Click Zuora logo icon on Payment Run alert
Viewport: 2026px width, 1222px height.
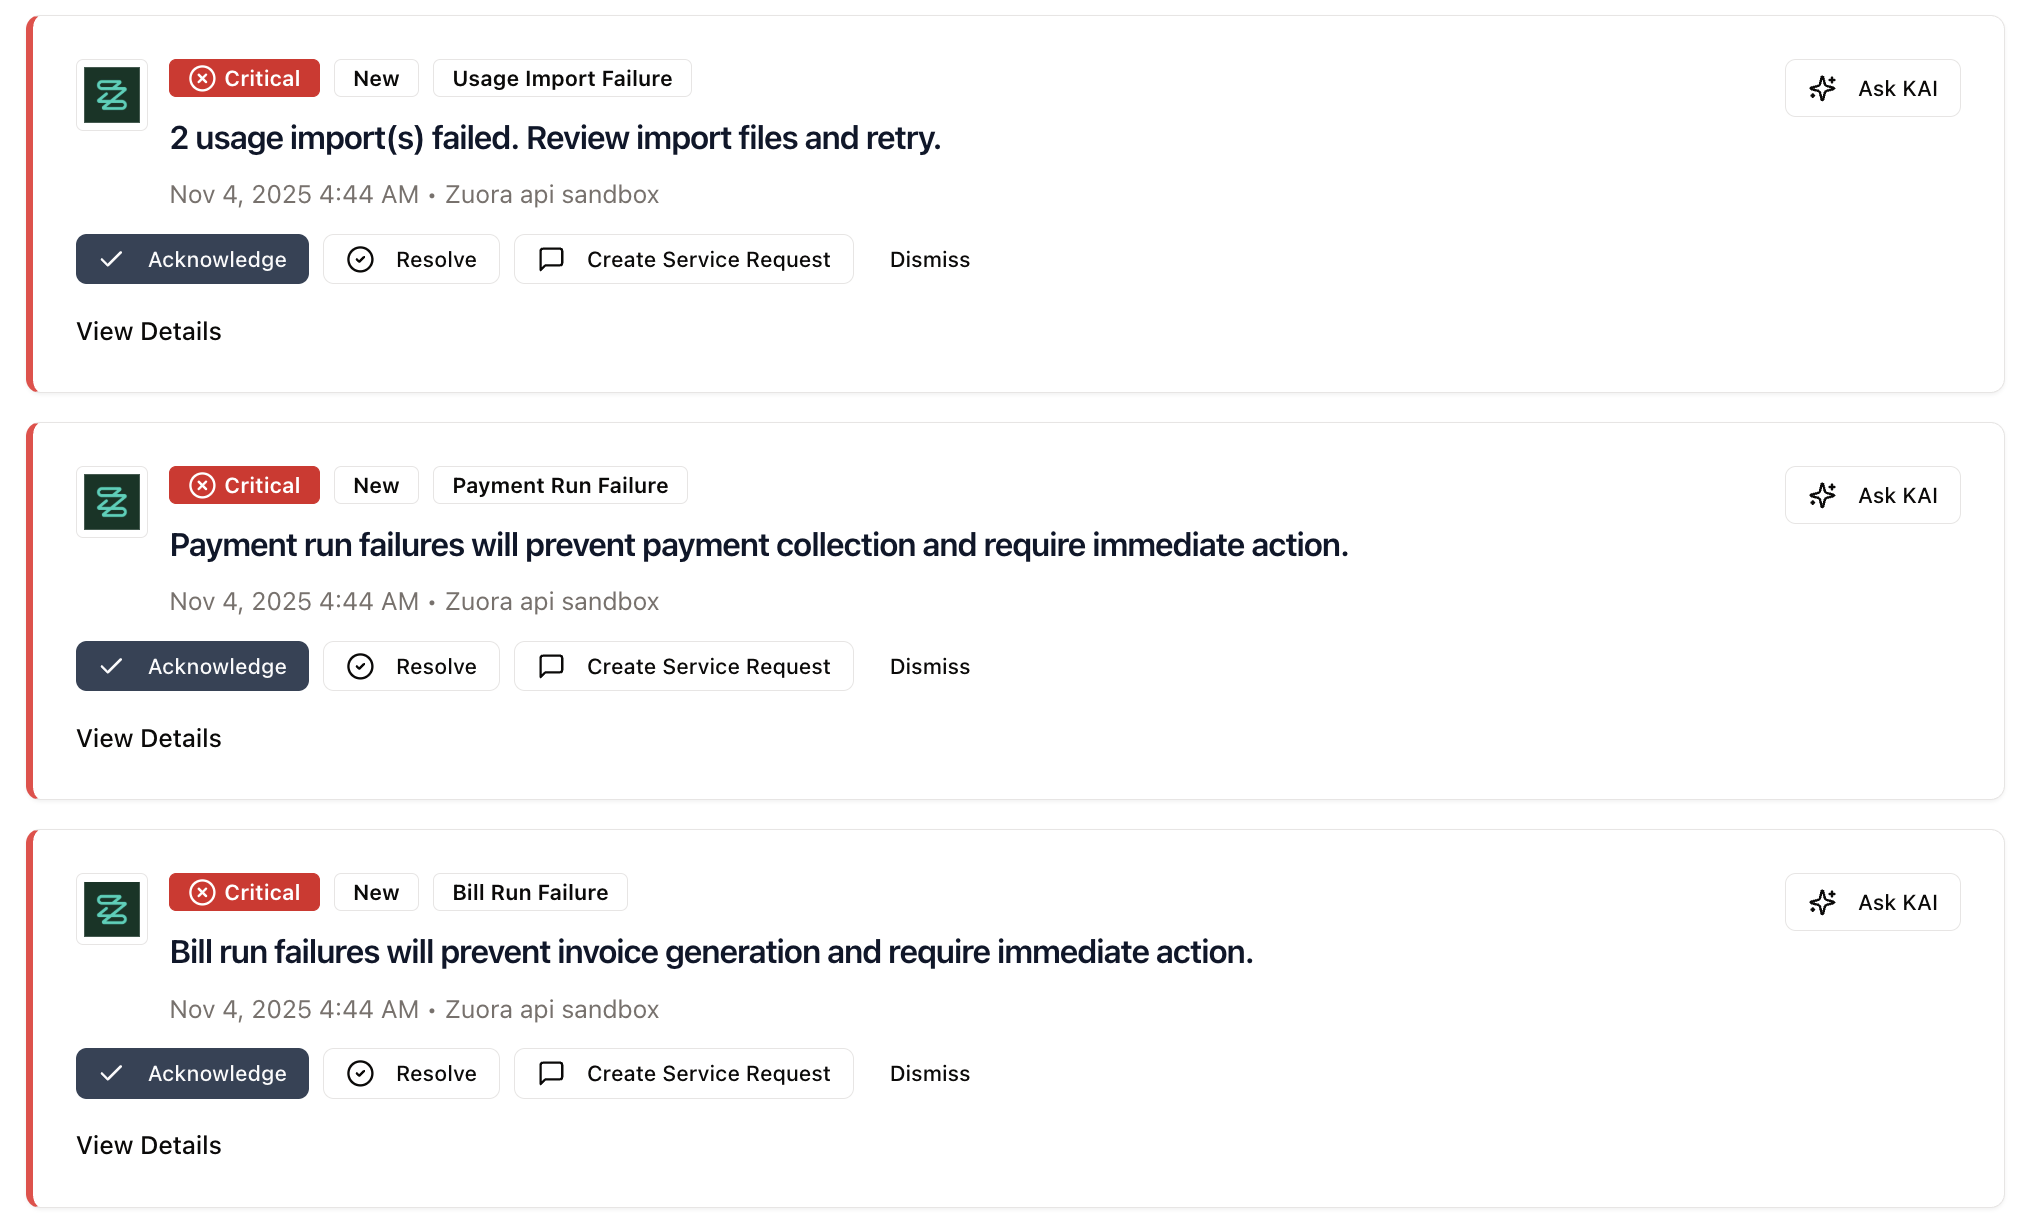(x=112, y=502)
